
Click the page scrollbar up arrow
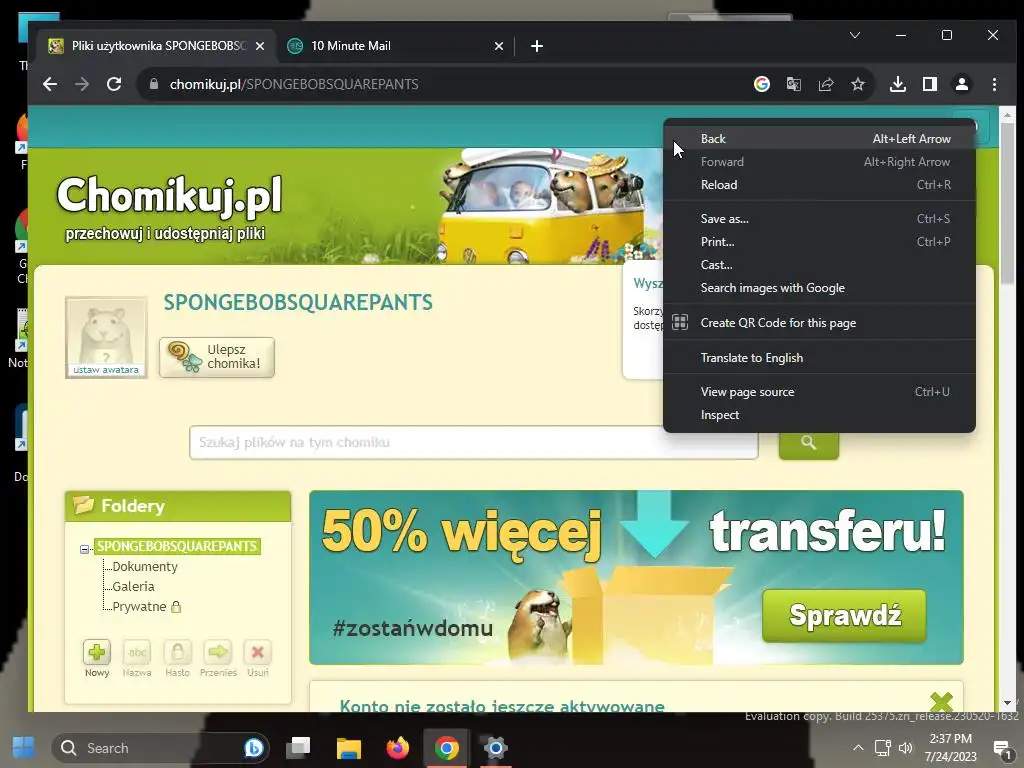point(1007,115)
